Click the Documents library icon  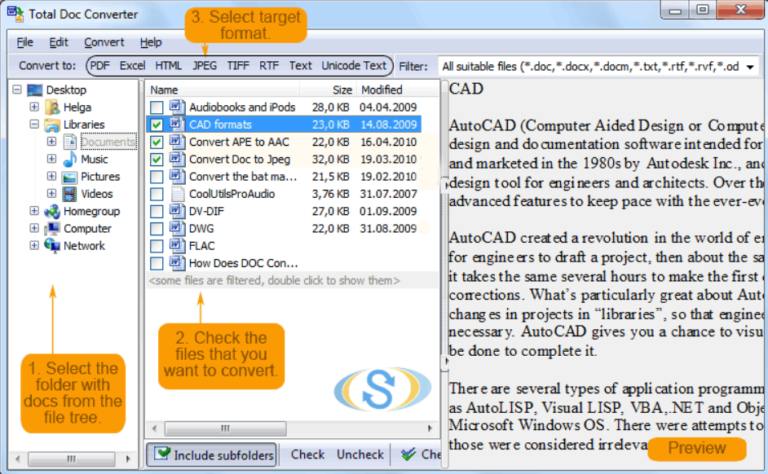pos(70,142)
